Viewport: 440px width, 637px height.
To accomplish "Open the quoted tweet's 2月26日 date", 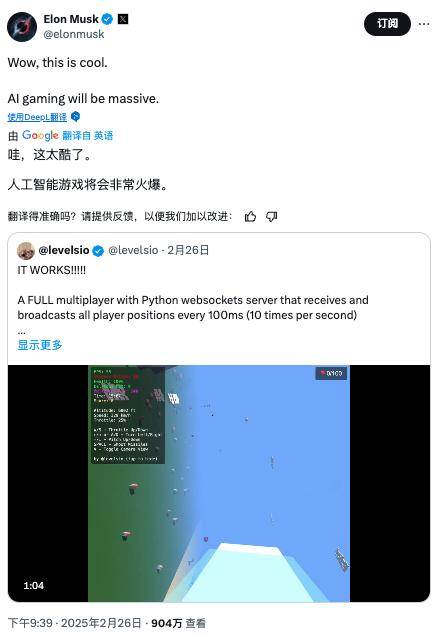I will [188, 250].
